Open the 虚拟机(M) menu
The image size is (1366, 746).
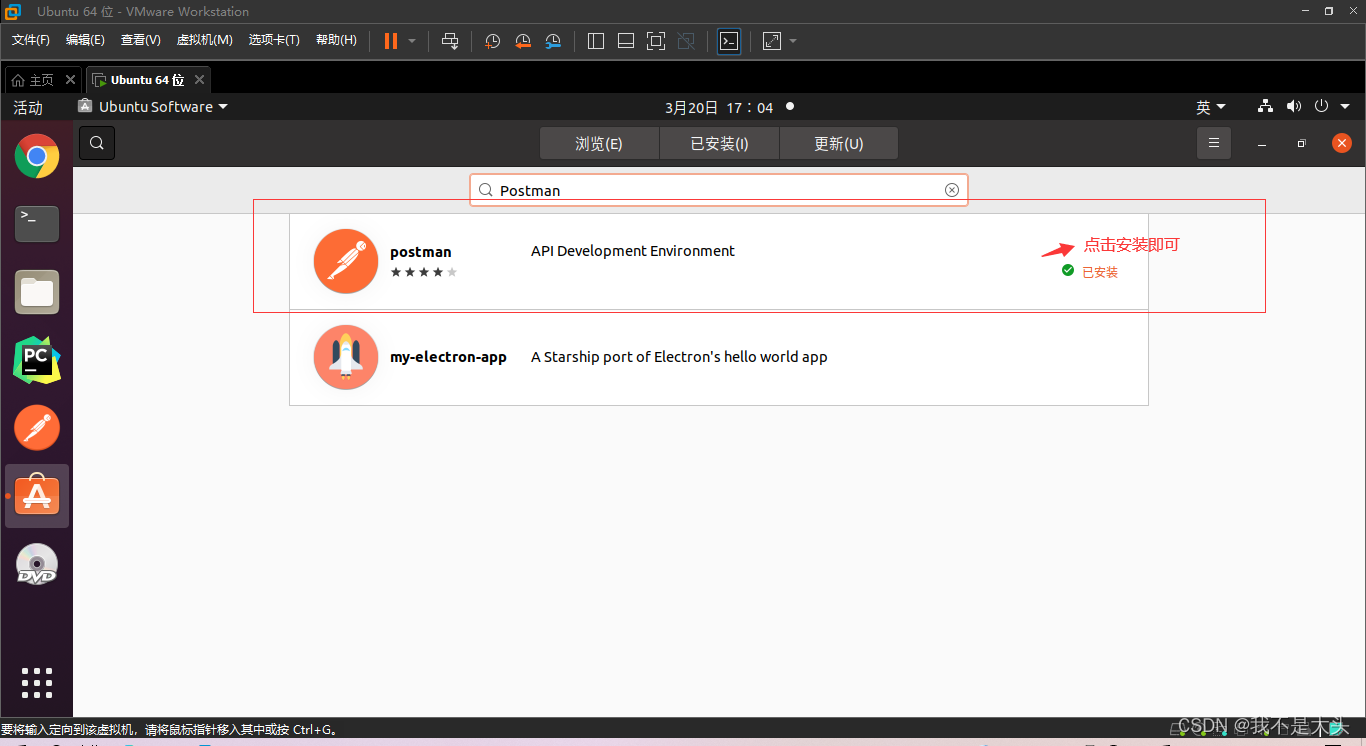click(205, 40)
